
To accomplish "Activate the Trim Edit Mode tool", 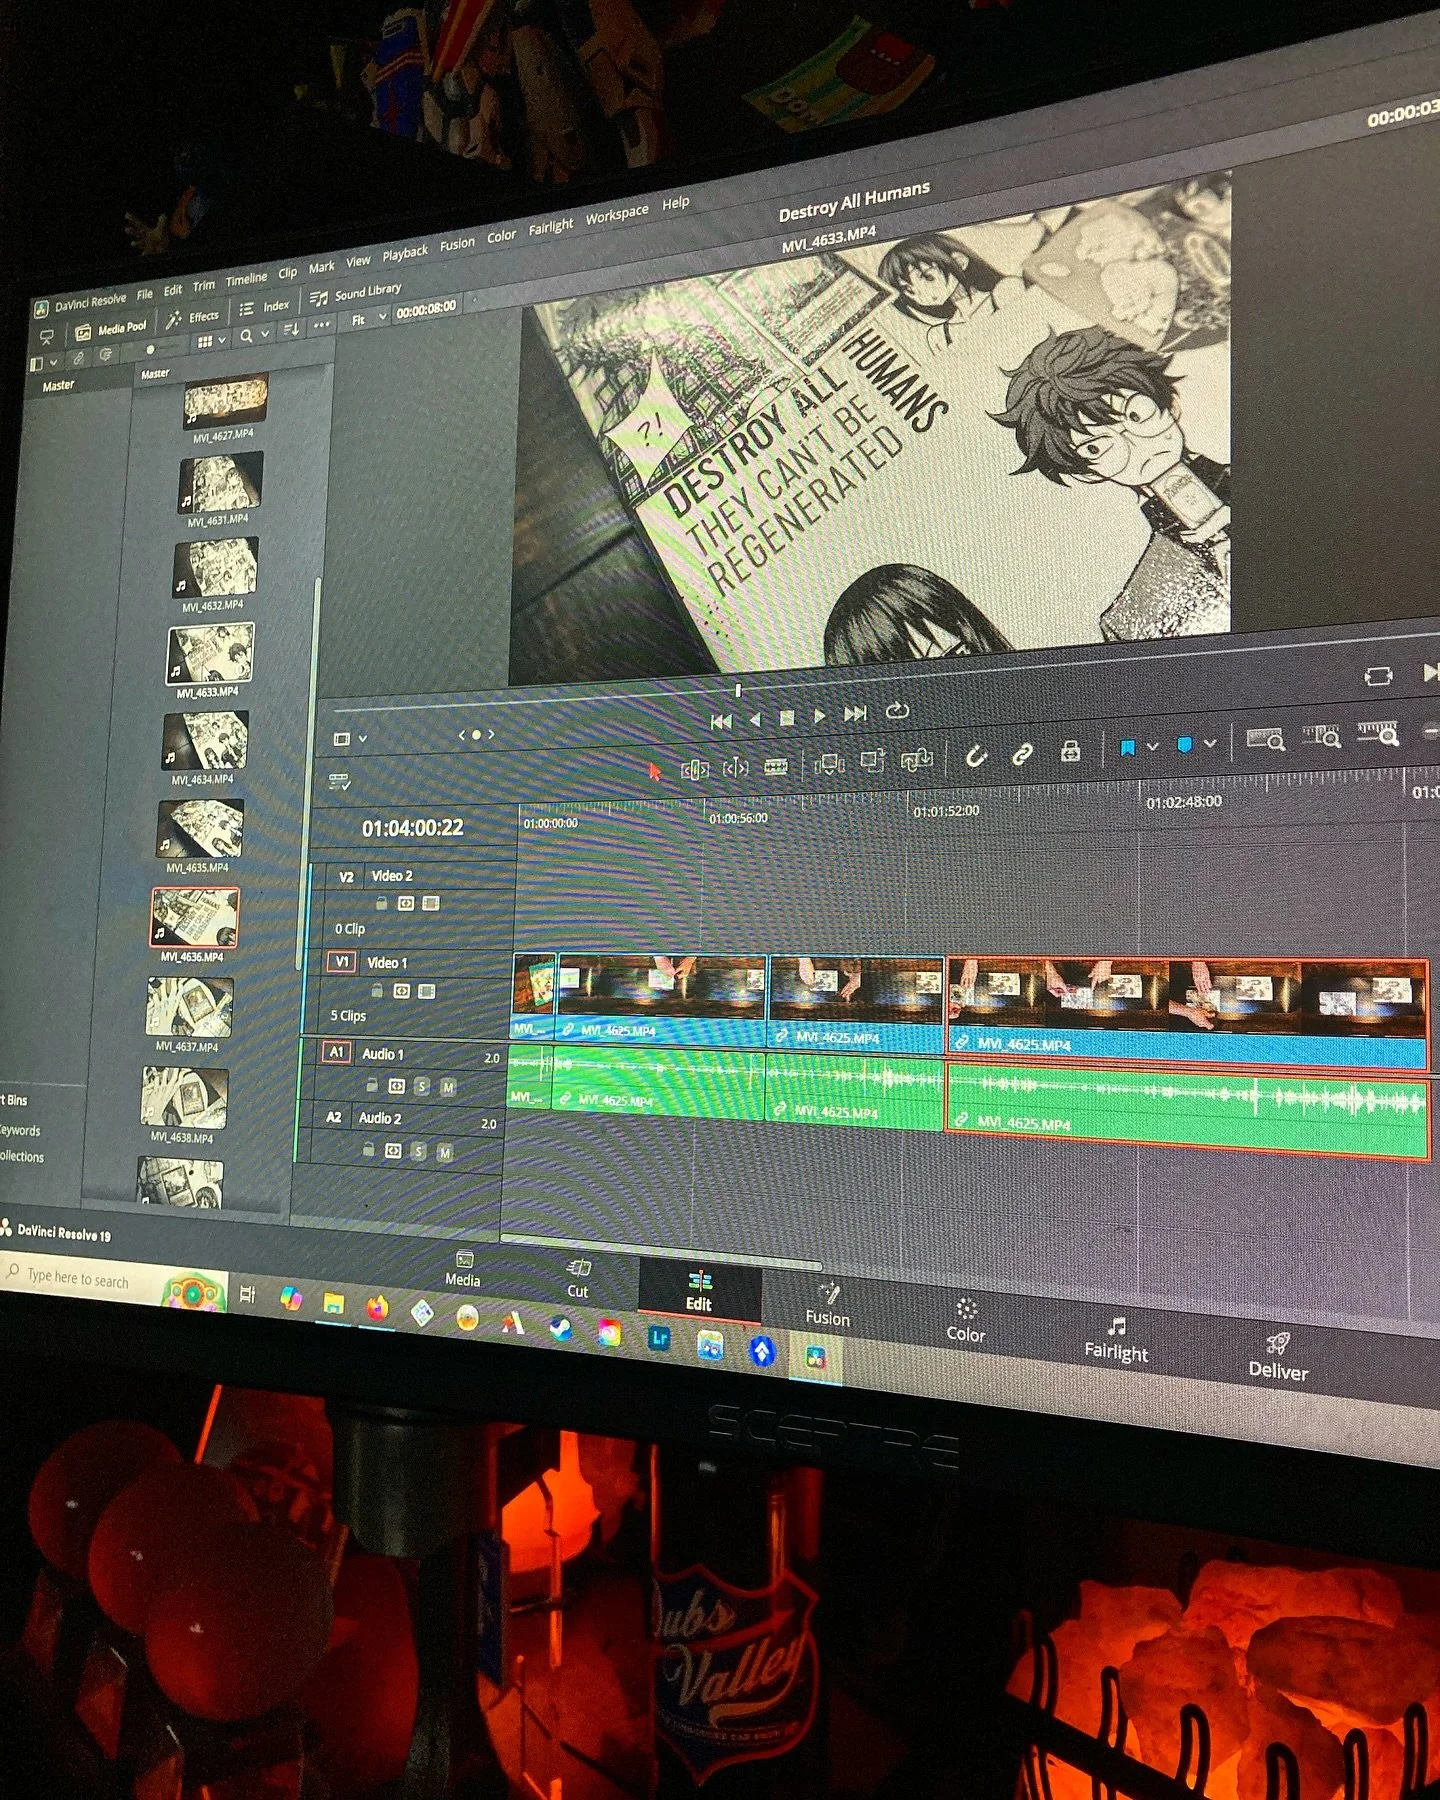I will (695, 769).
